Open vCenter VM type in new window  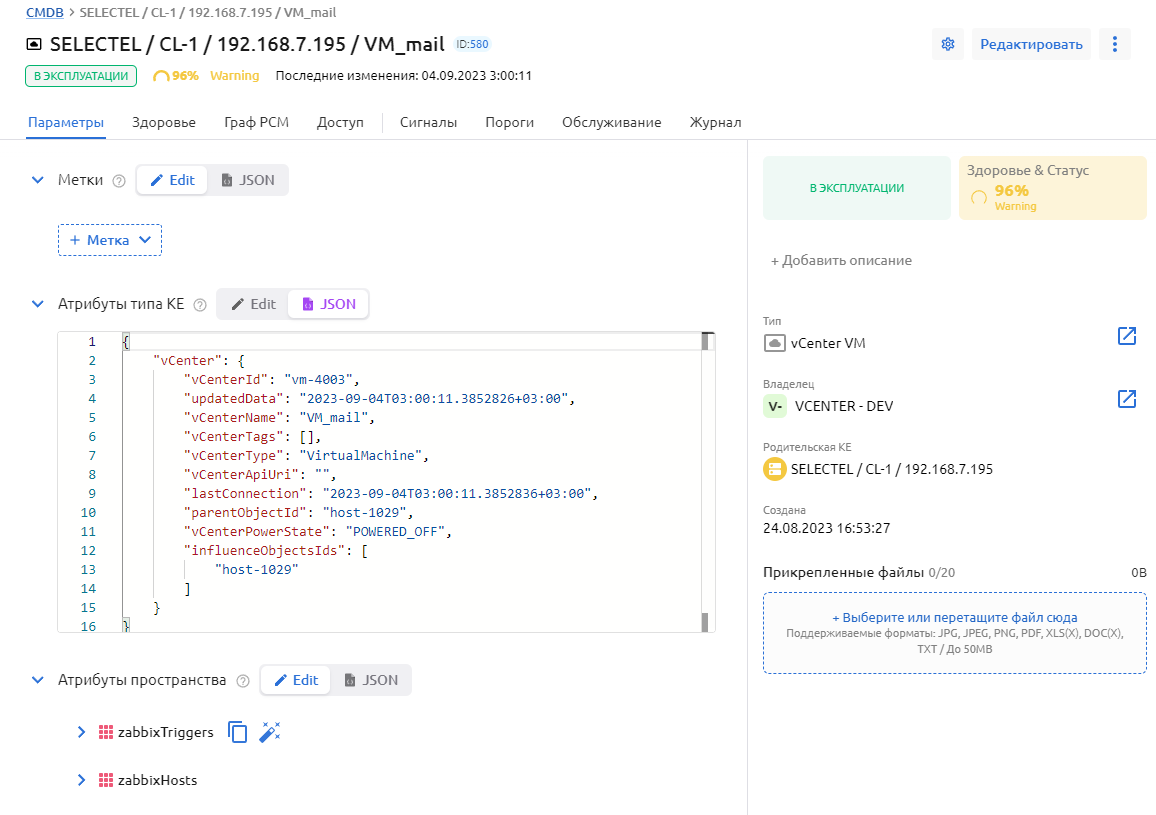click(x=1127, y=336)
